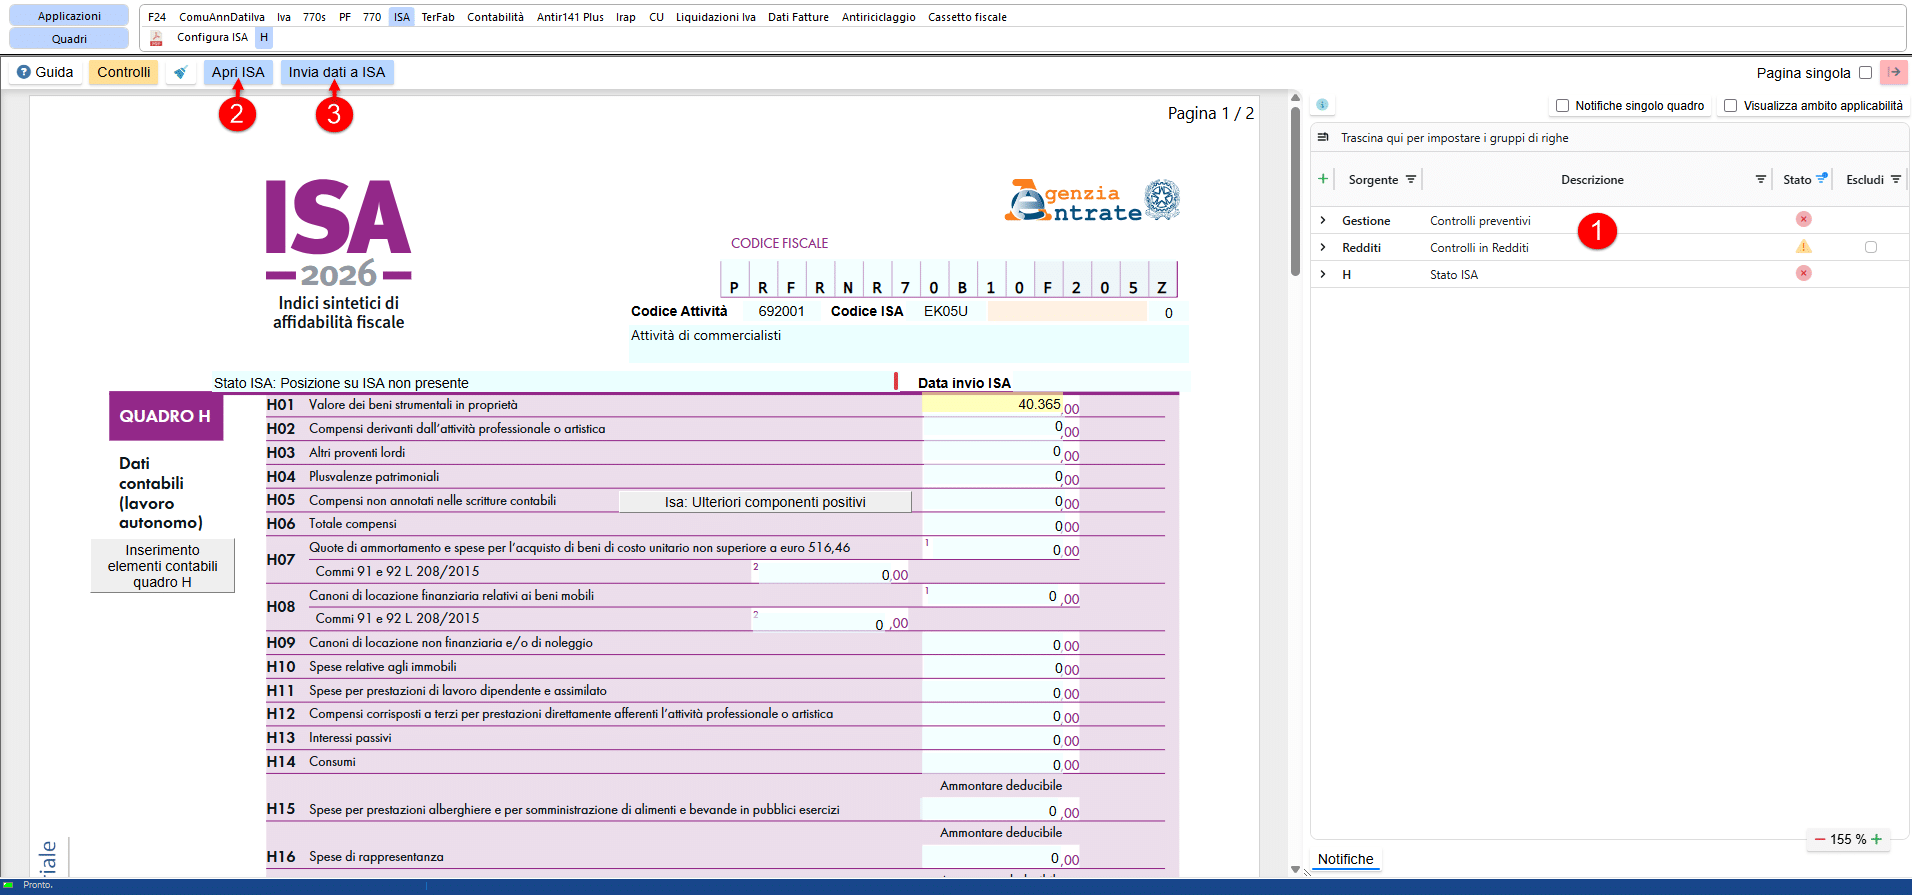This screenshot has height=895, width=1912.
Task: Expand the H Stato ISA row
Action: click(1323, 274)
